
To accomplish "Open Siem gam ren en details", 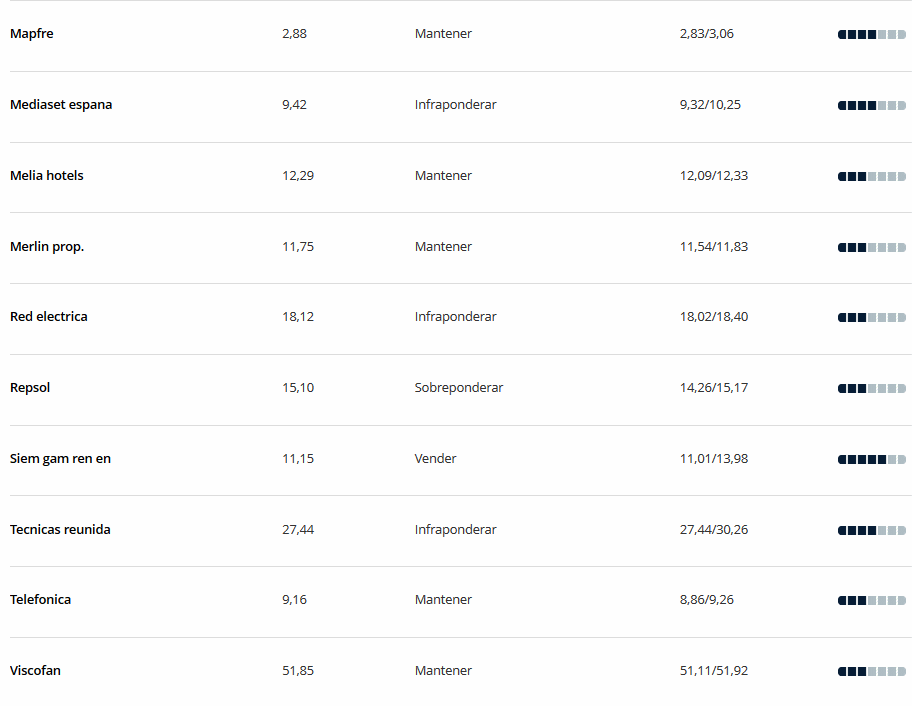I will pyautogui.click(x=60, y=459).
